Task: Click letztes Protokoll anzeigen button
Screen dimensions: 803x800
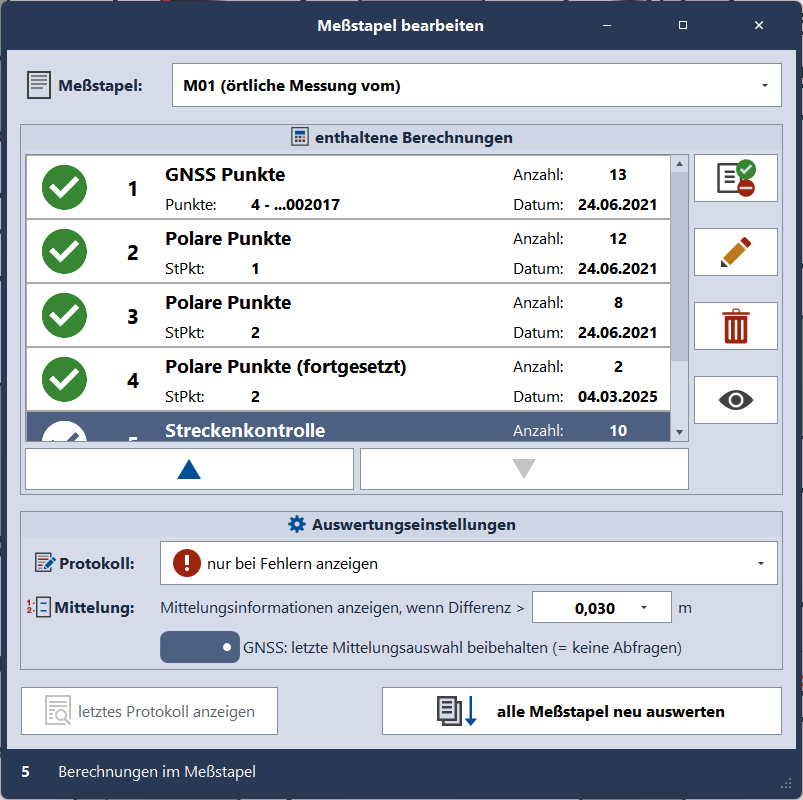Action: [x=149, y=711]
